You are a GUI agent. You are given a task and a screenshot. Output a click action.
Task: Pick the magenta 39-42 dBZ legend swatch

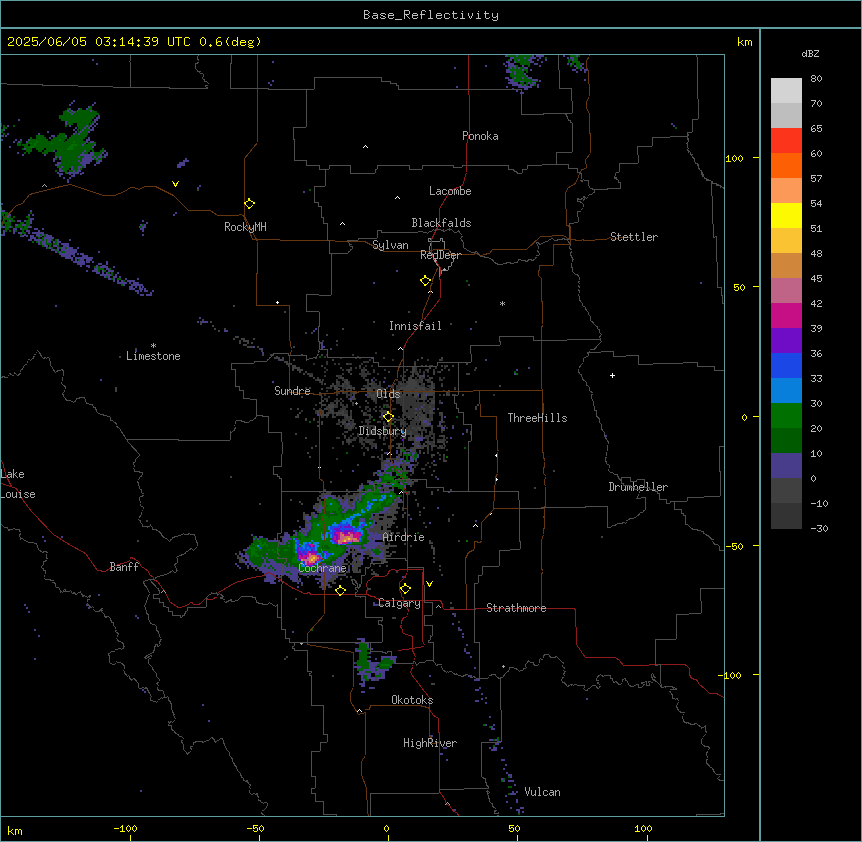pos(786,315)
